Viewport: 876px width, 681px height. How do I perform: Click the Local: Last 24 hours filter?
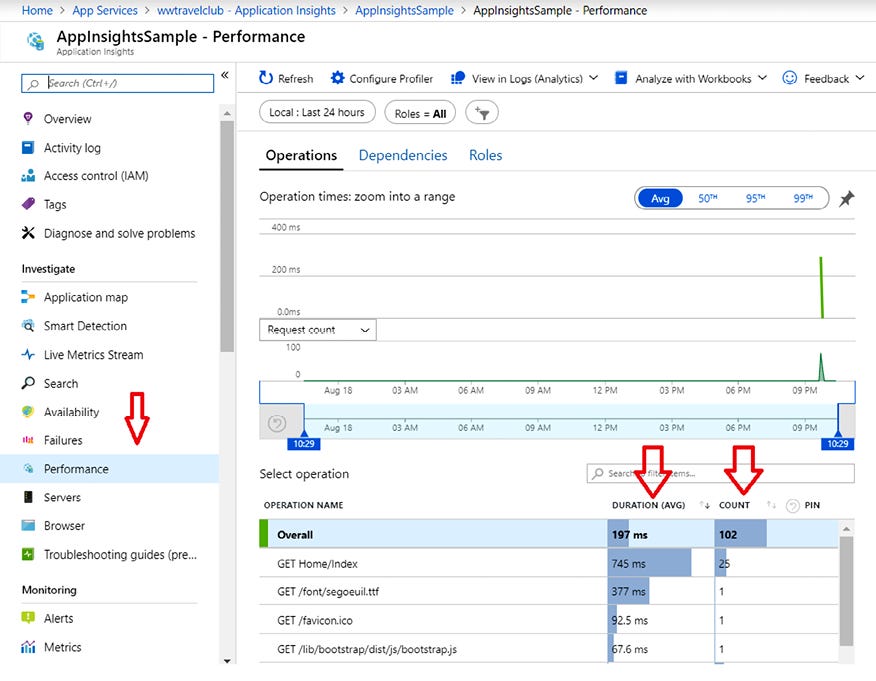[x=317, y=112]
